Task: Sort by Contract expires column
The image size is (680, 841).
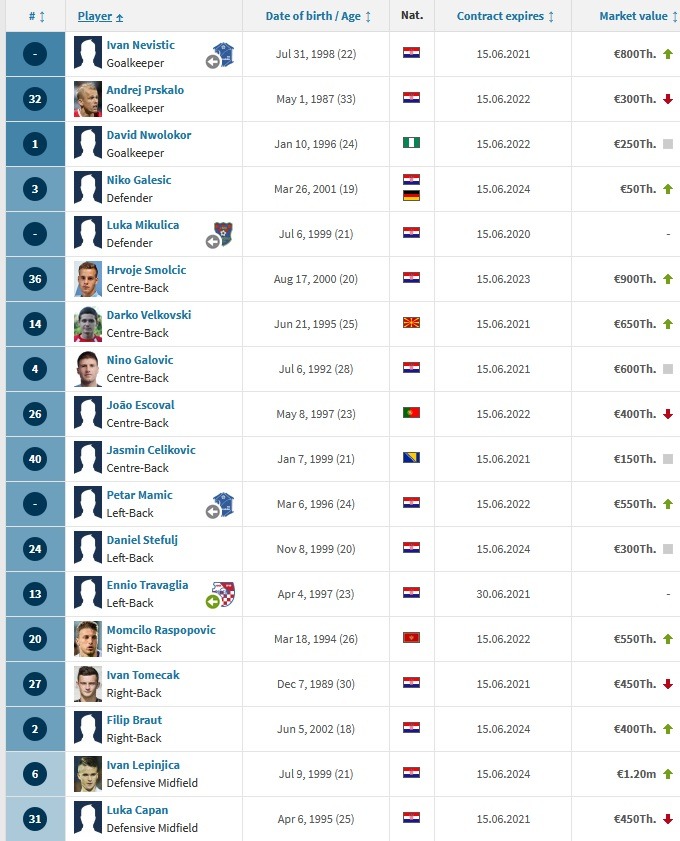Action: tap(505, 16)
